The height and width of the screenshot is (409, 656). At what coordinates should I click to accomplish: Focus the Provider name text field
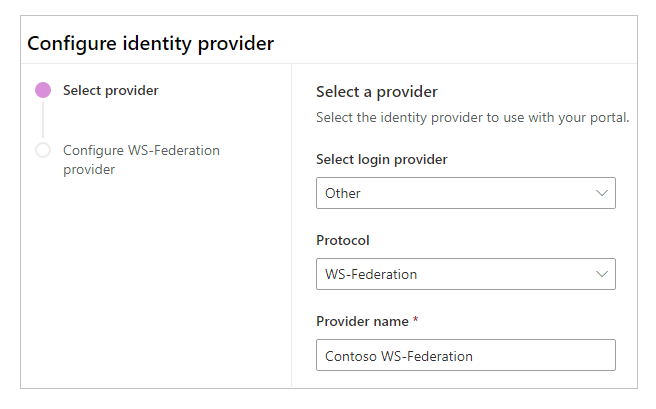[x=465, y=355]
